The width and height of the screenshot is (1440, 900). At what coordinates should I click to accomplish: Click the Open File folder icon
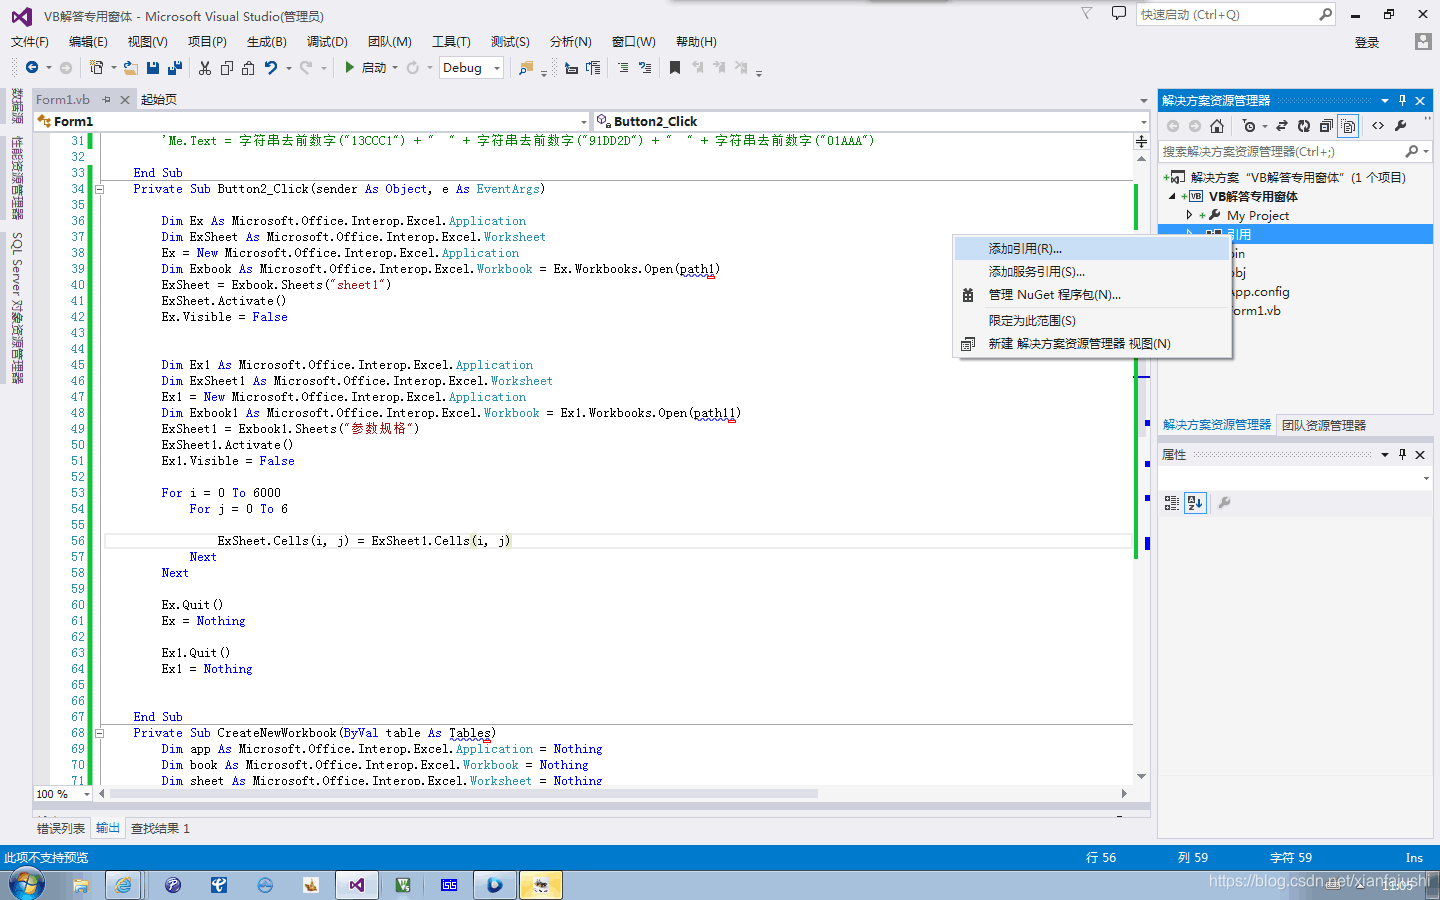tap(131, 67)
